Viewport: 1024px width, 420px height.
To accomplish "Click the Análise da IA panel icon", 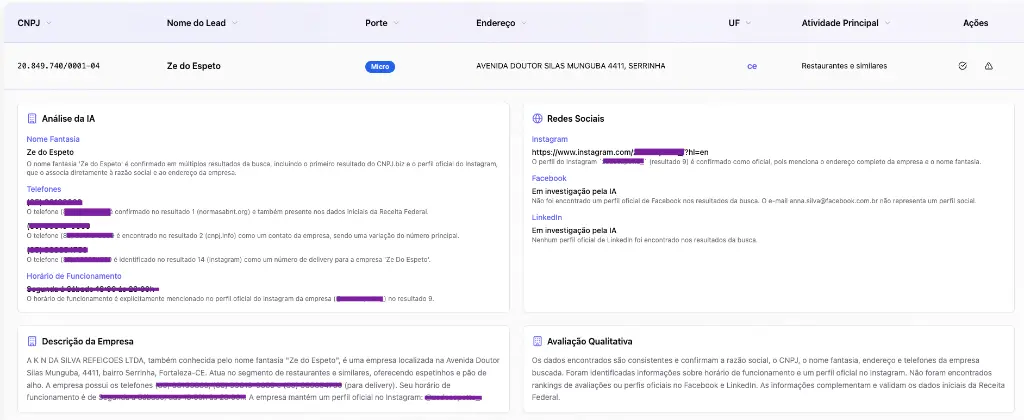I will 32,118.
